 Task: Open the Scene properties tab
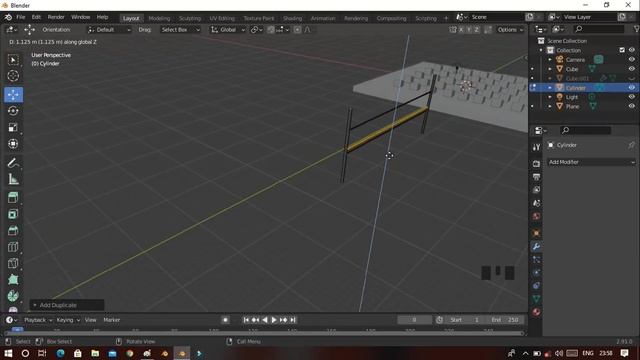click(x=536, y=203)
